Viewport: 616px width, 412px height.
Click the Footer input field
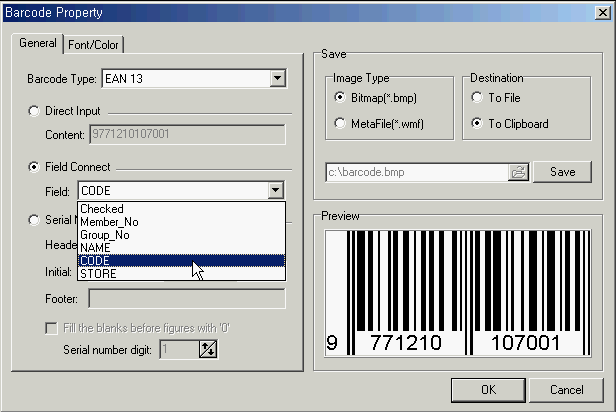187,299
